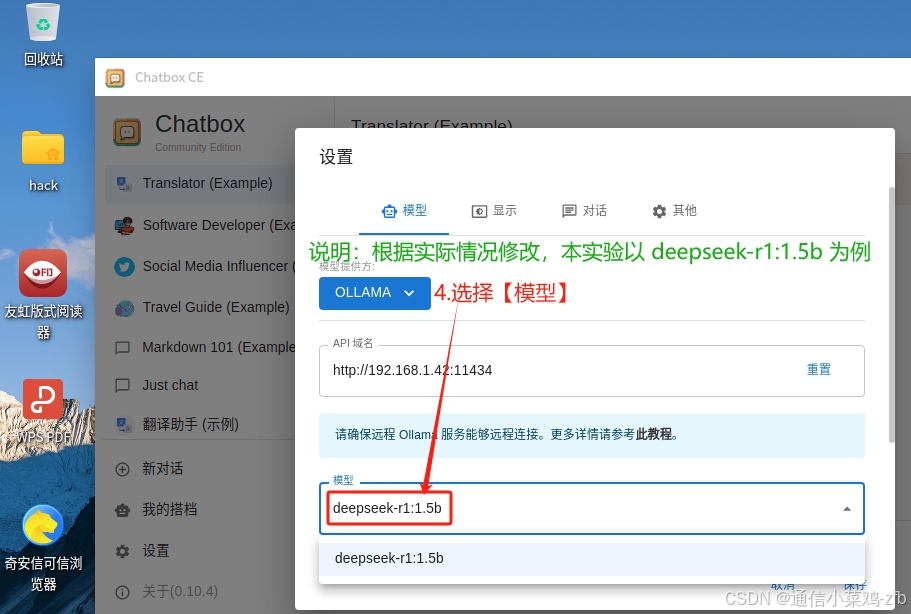The height and width of the screenshot is (614, 911).
Task: Click Software Developer avatar icon
Action: coord(124,225)
